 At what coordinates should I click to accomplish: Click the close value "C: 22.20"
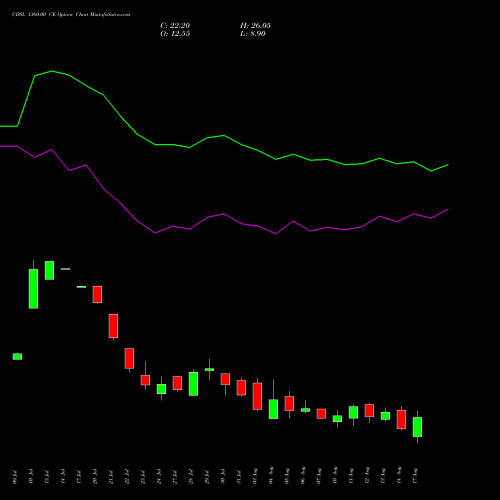pyautogui.click(x=175, y=26)
